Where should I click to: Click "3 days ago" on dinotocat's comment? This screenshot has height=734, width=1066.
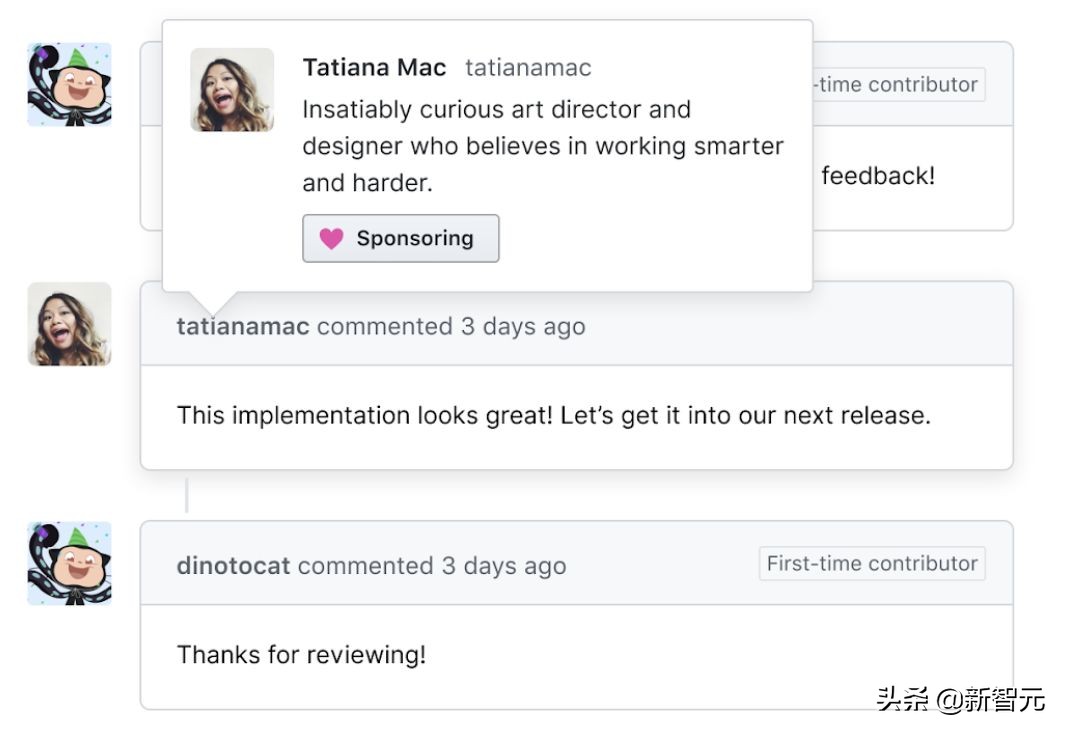504,566
